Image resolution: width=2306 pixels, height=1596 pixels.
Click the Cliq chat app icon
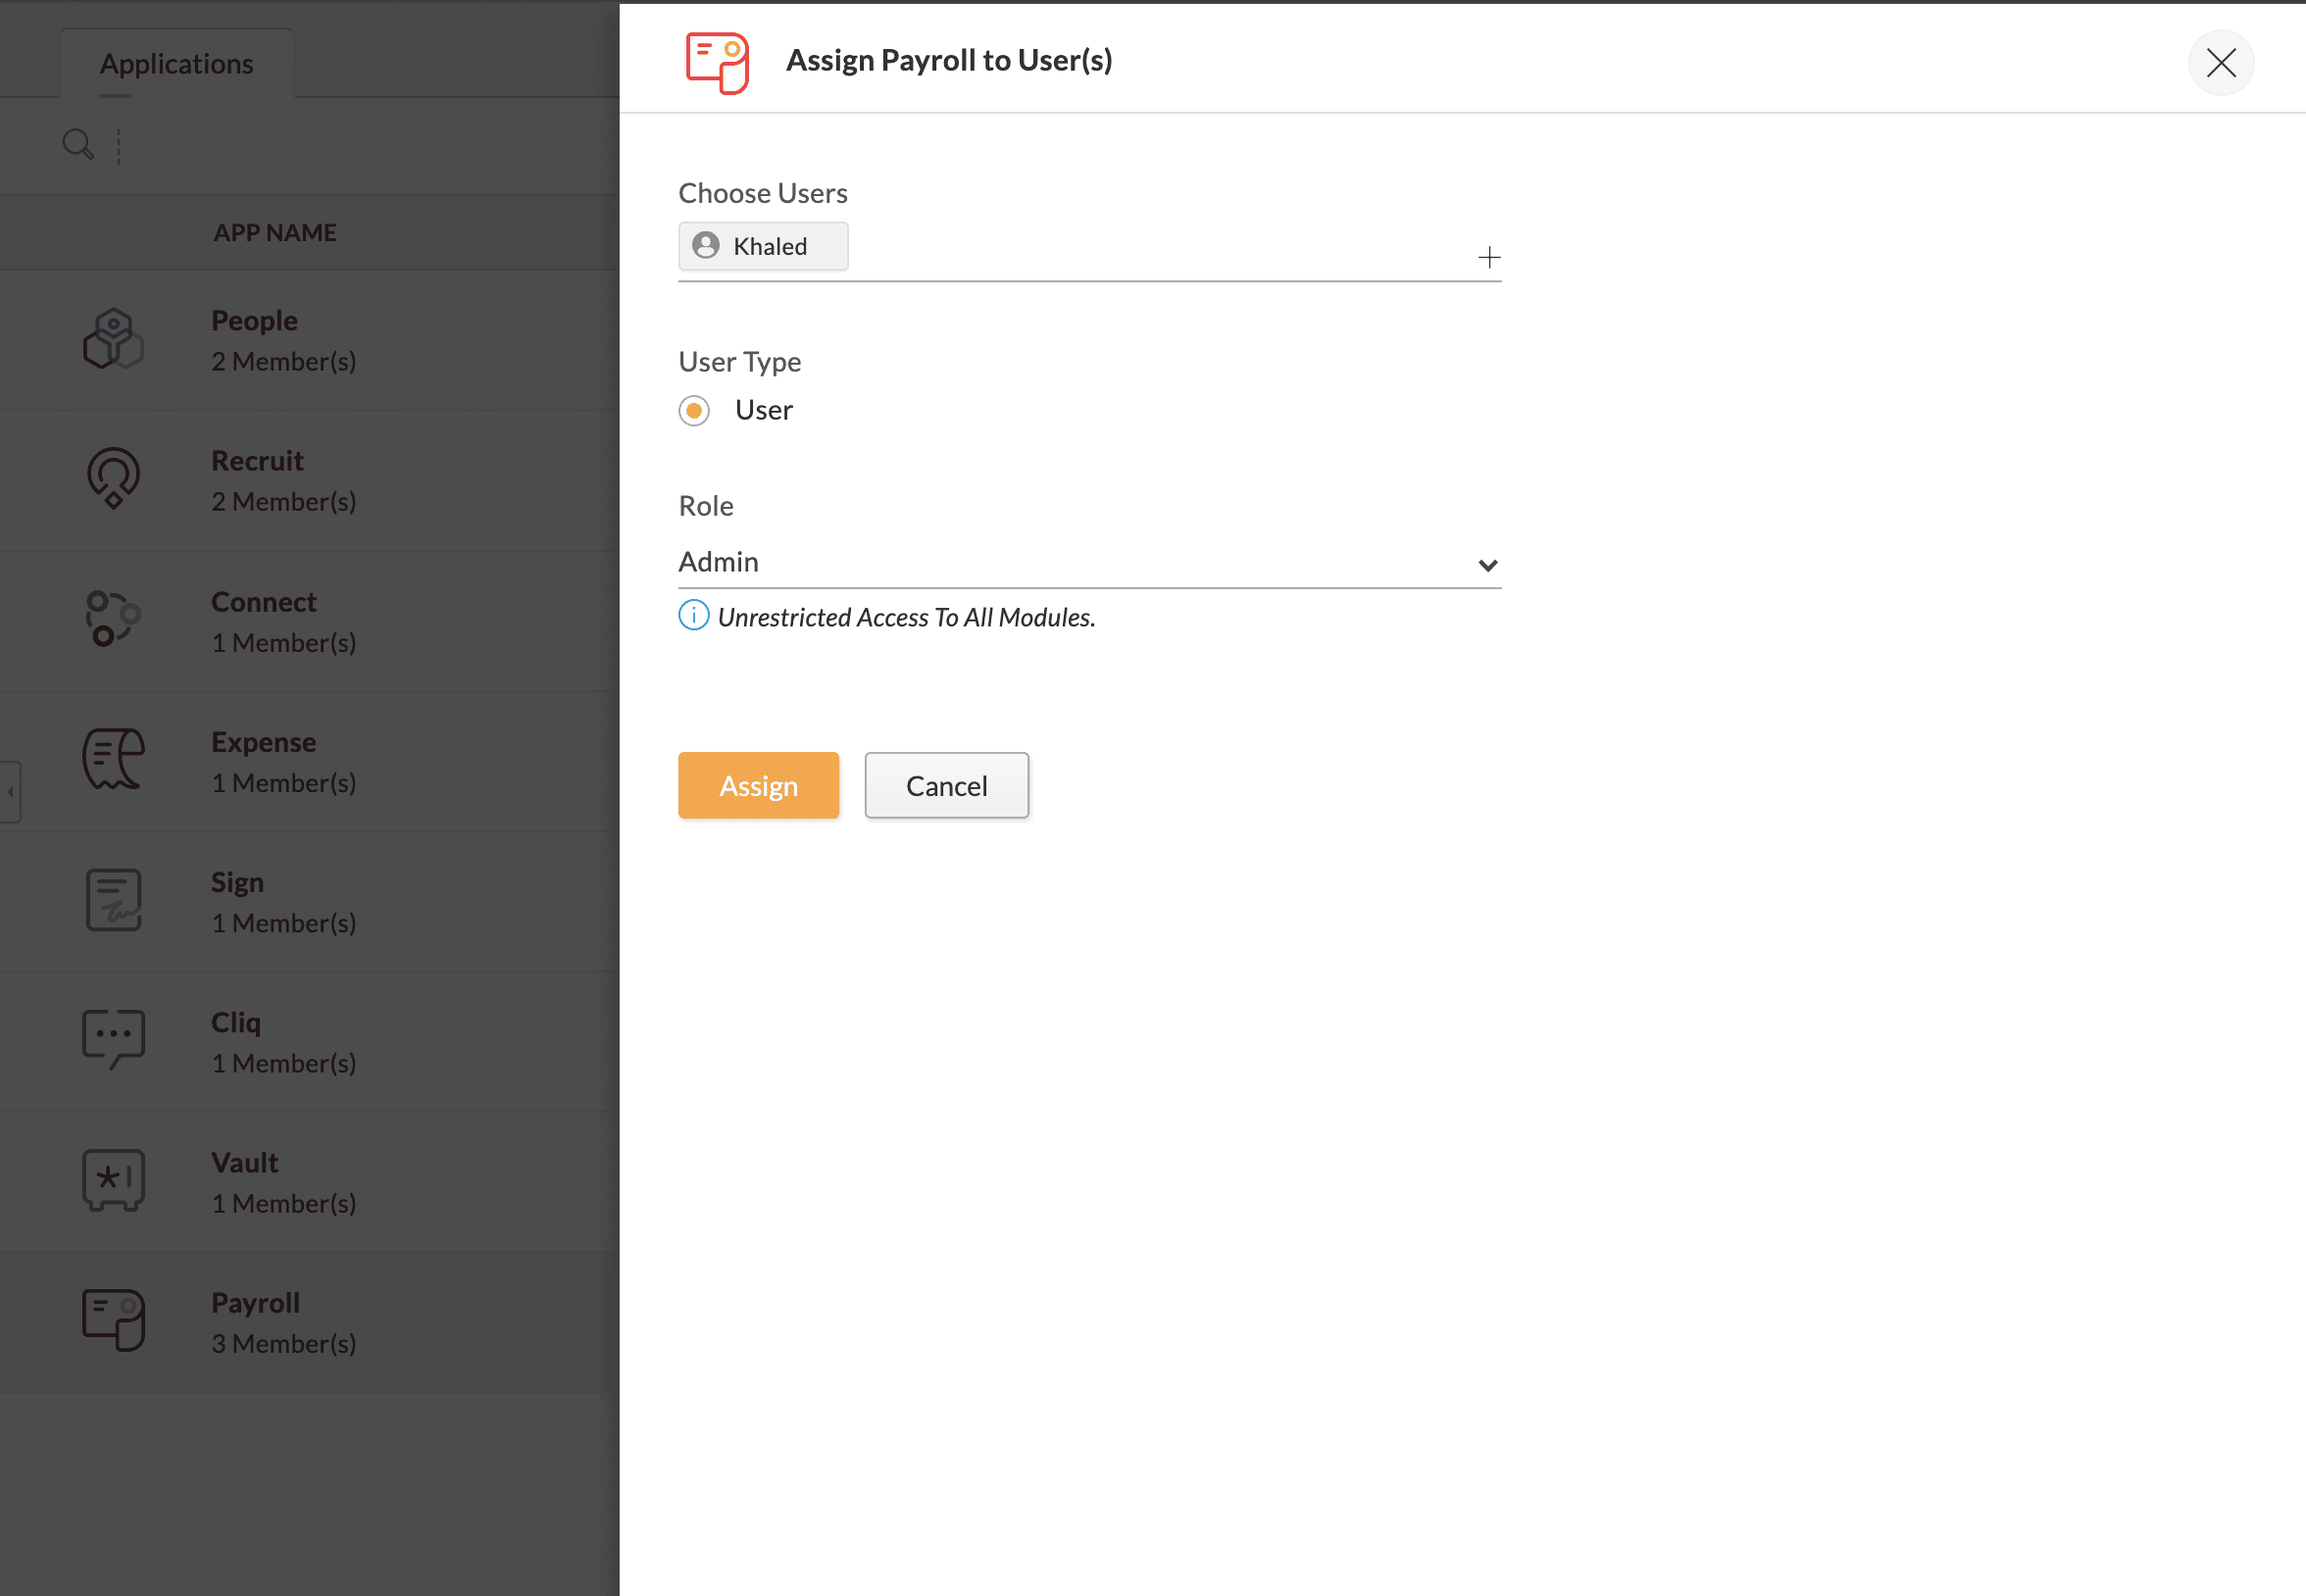click(x=113, y=1040)
